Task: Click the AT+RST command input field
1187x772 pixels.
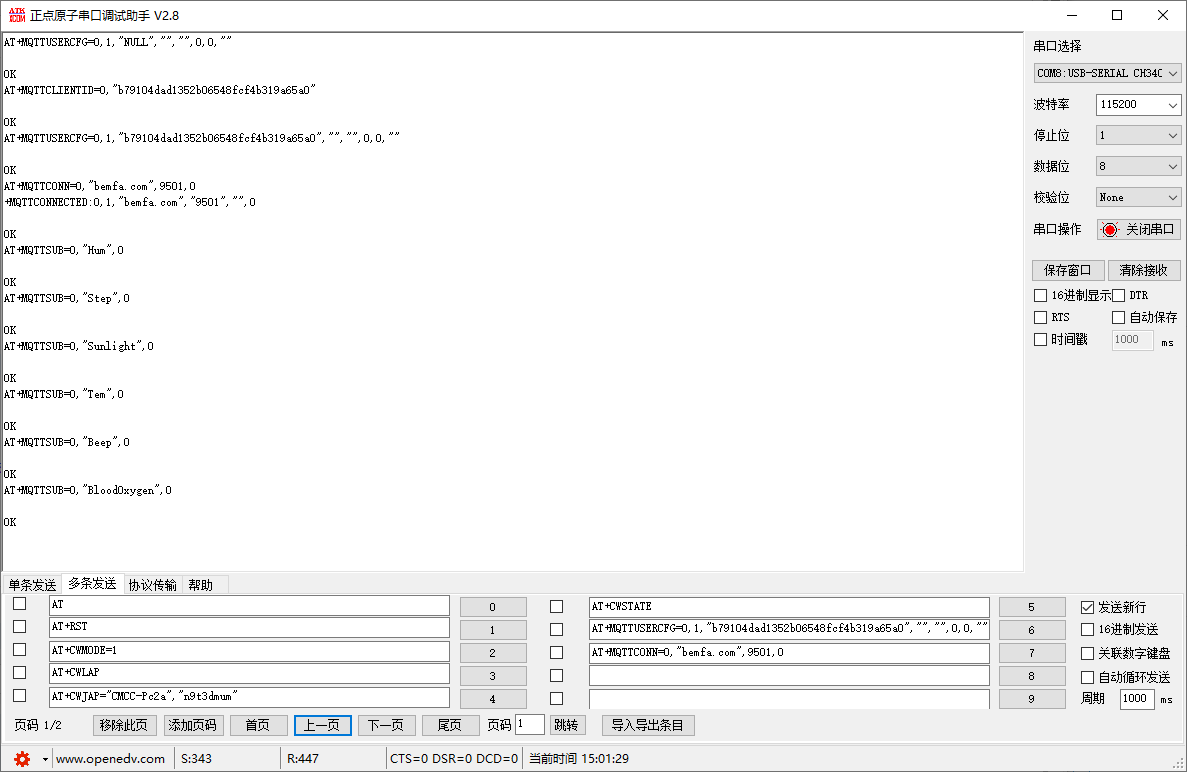Action: tap(249, 627)
